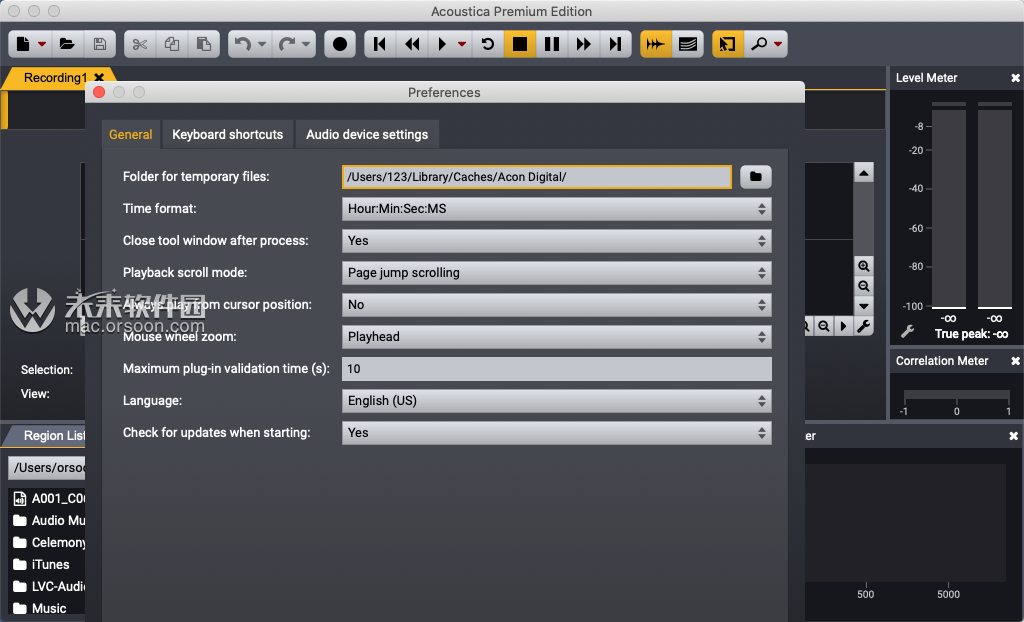Open a file using the folder toolbar icon

click(x=67, y=44)
